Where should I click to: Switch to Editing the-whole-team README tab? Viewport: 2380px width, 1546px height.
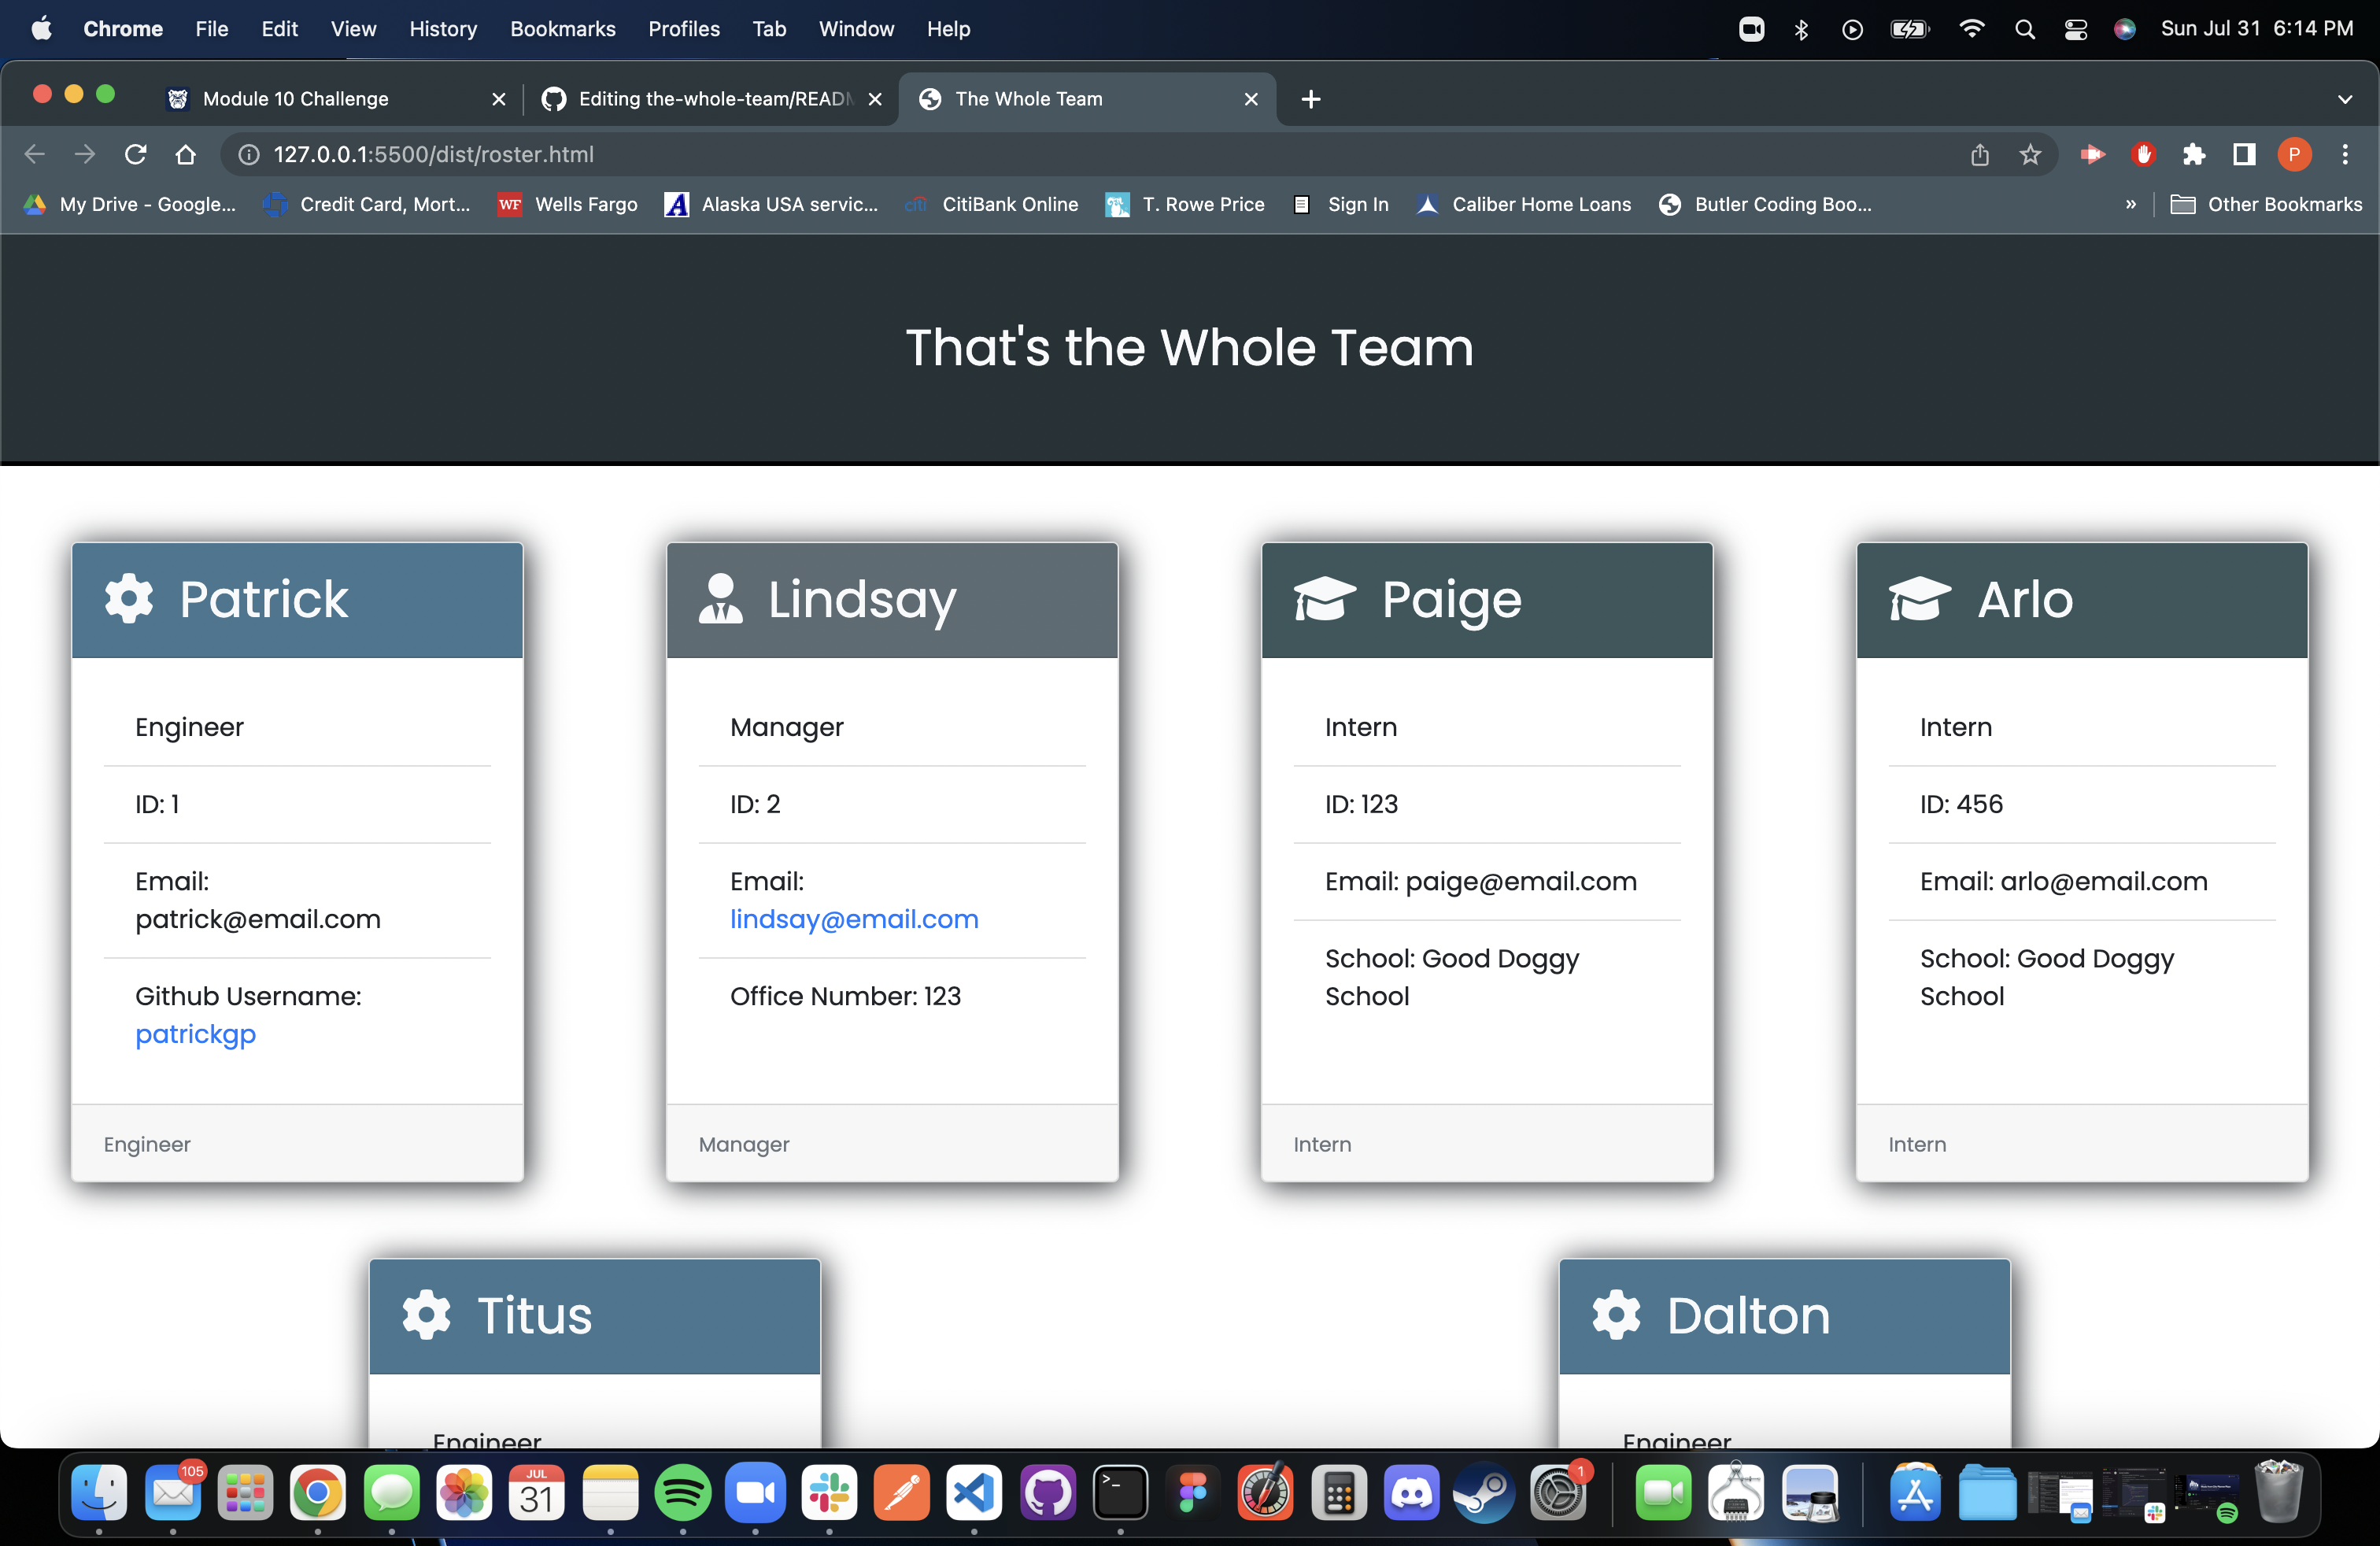(x=712, y=99)
